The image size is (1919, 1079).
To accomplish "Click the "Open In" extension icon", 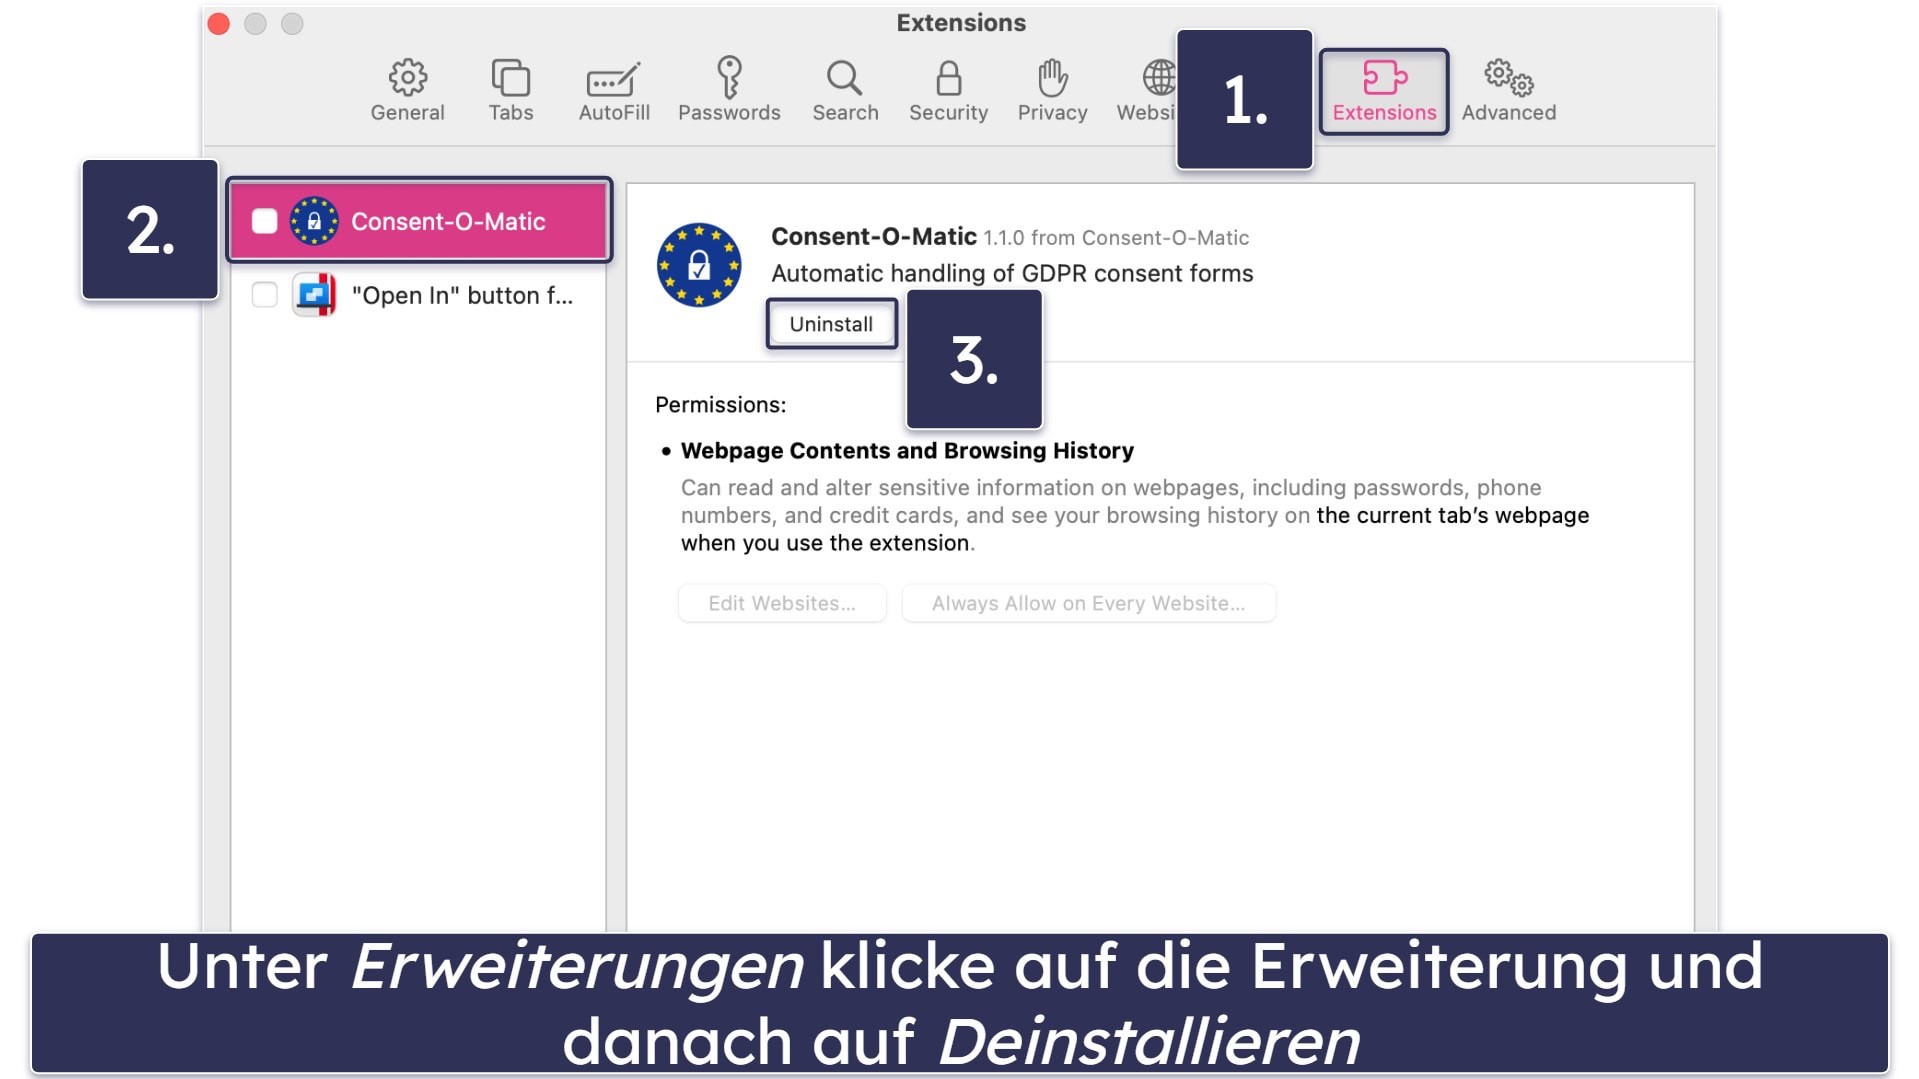I will point(314,295).
